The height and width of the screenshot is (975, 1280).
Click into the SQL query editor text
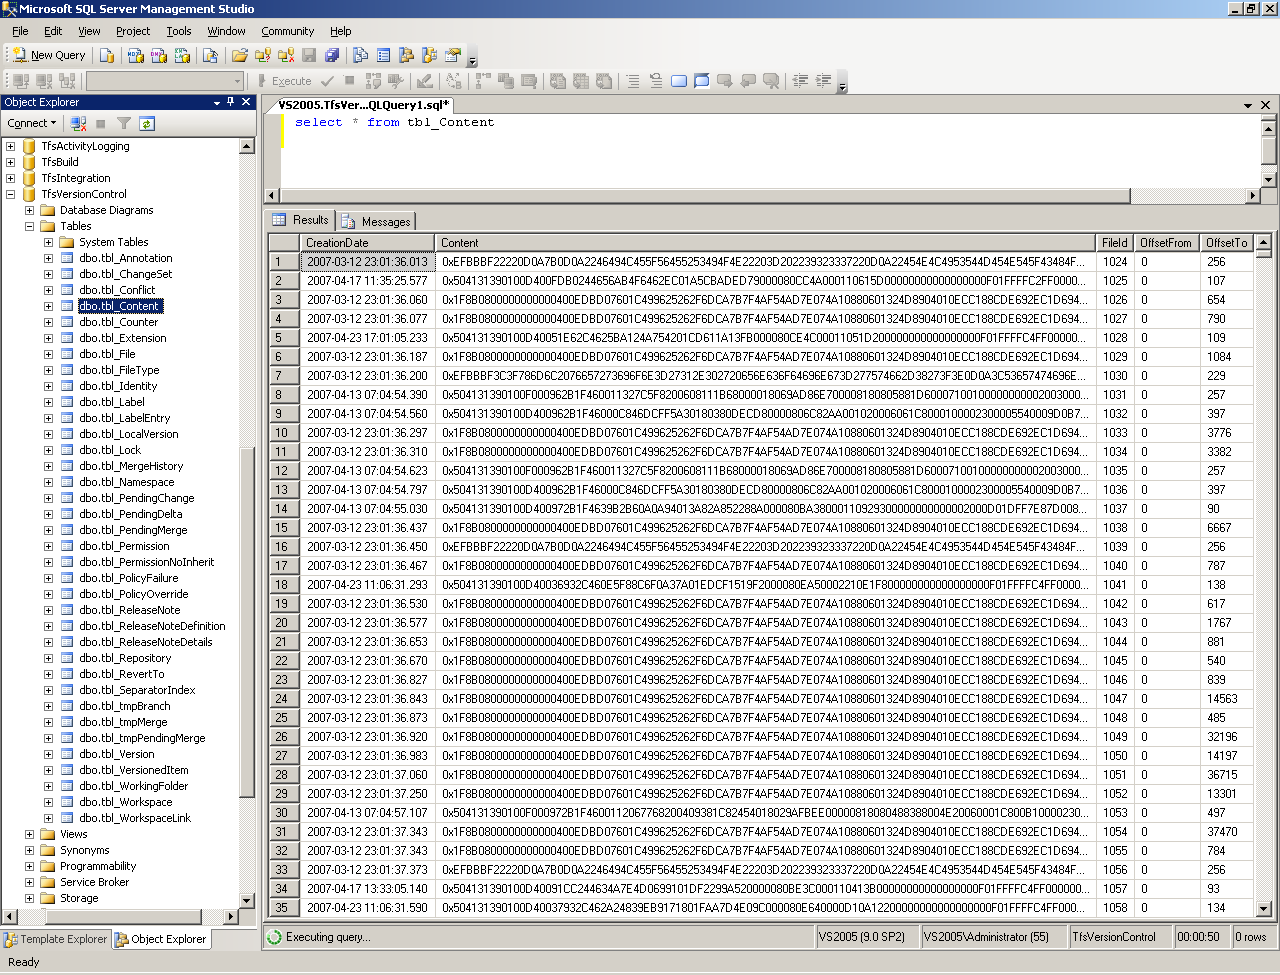pyautogui.click(x=394, y=123)
